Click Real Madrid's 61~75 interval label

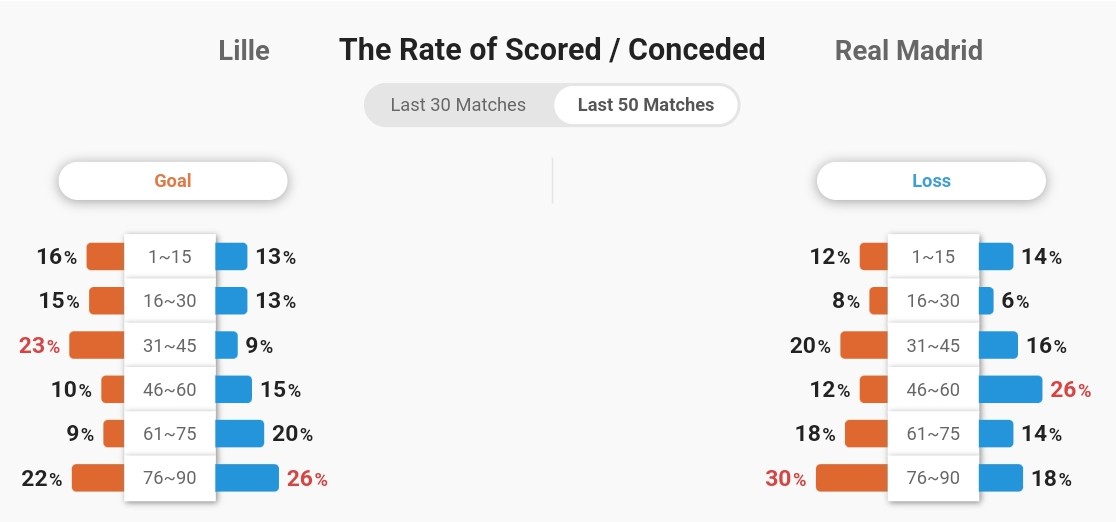click(933, 434)
